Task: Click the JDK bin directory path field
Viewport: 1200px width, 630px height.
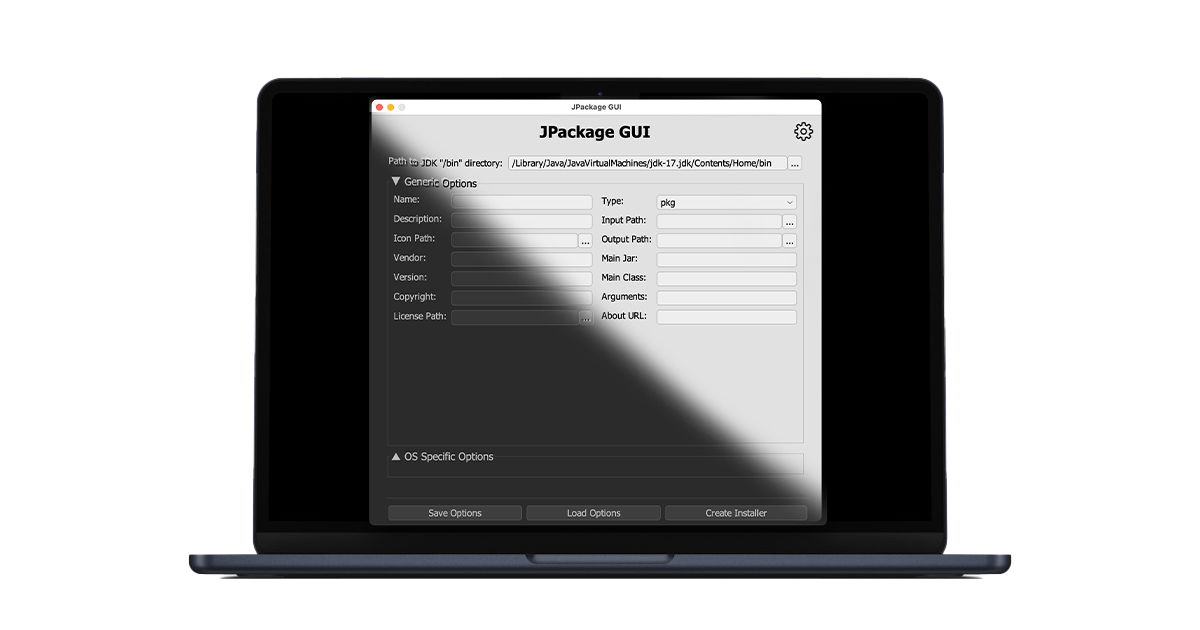Action: (x=647, y=163)
